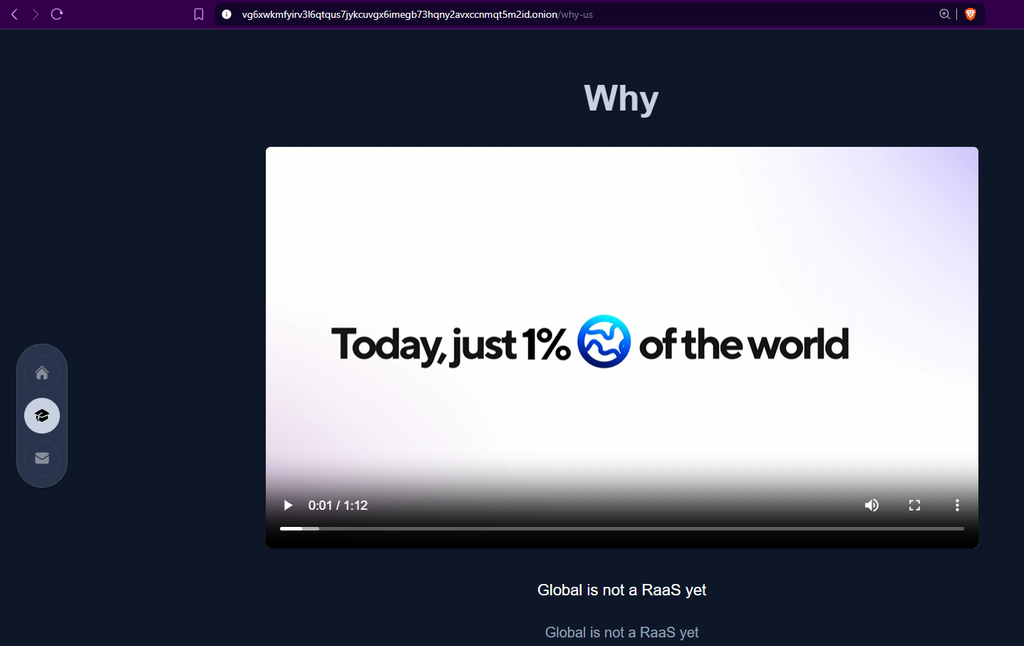This screenshot has height=646, width=1024.
Task: Go back to the previous page
Action: (14, 14)
